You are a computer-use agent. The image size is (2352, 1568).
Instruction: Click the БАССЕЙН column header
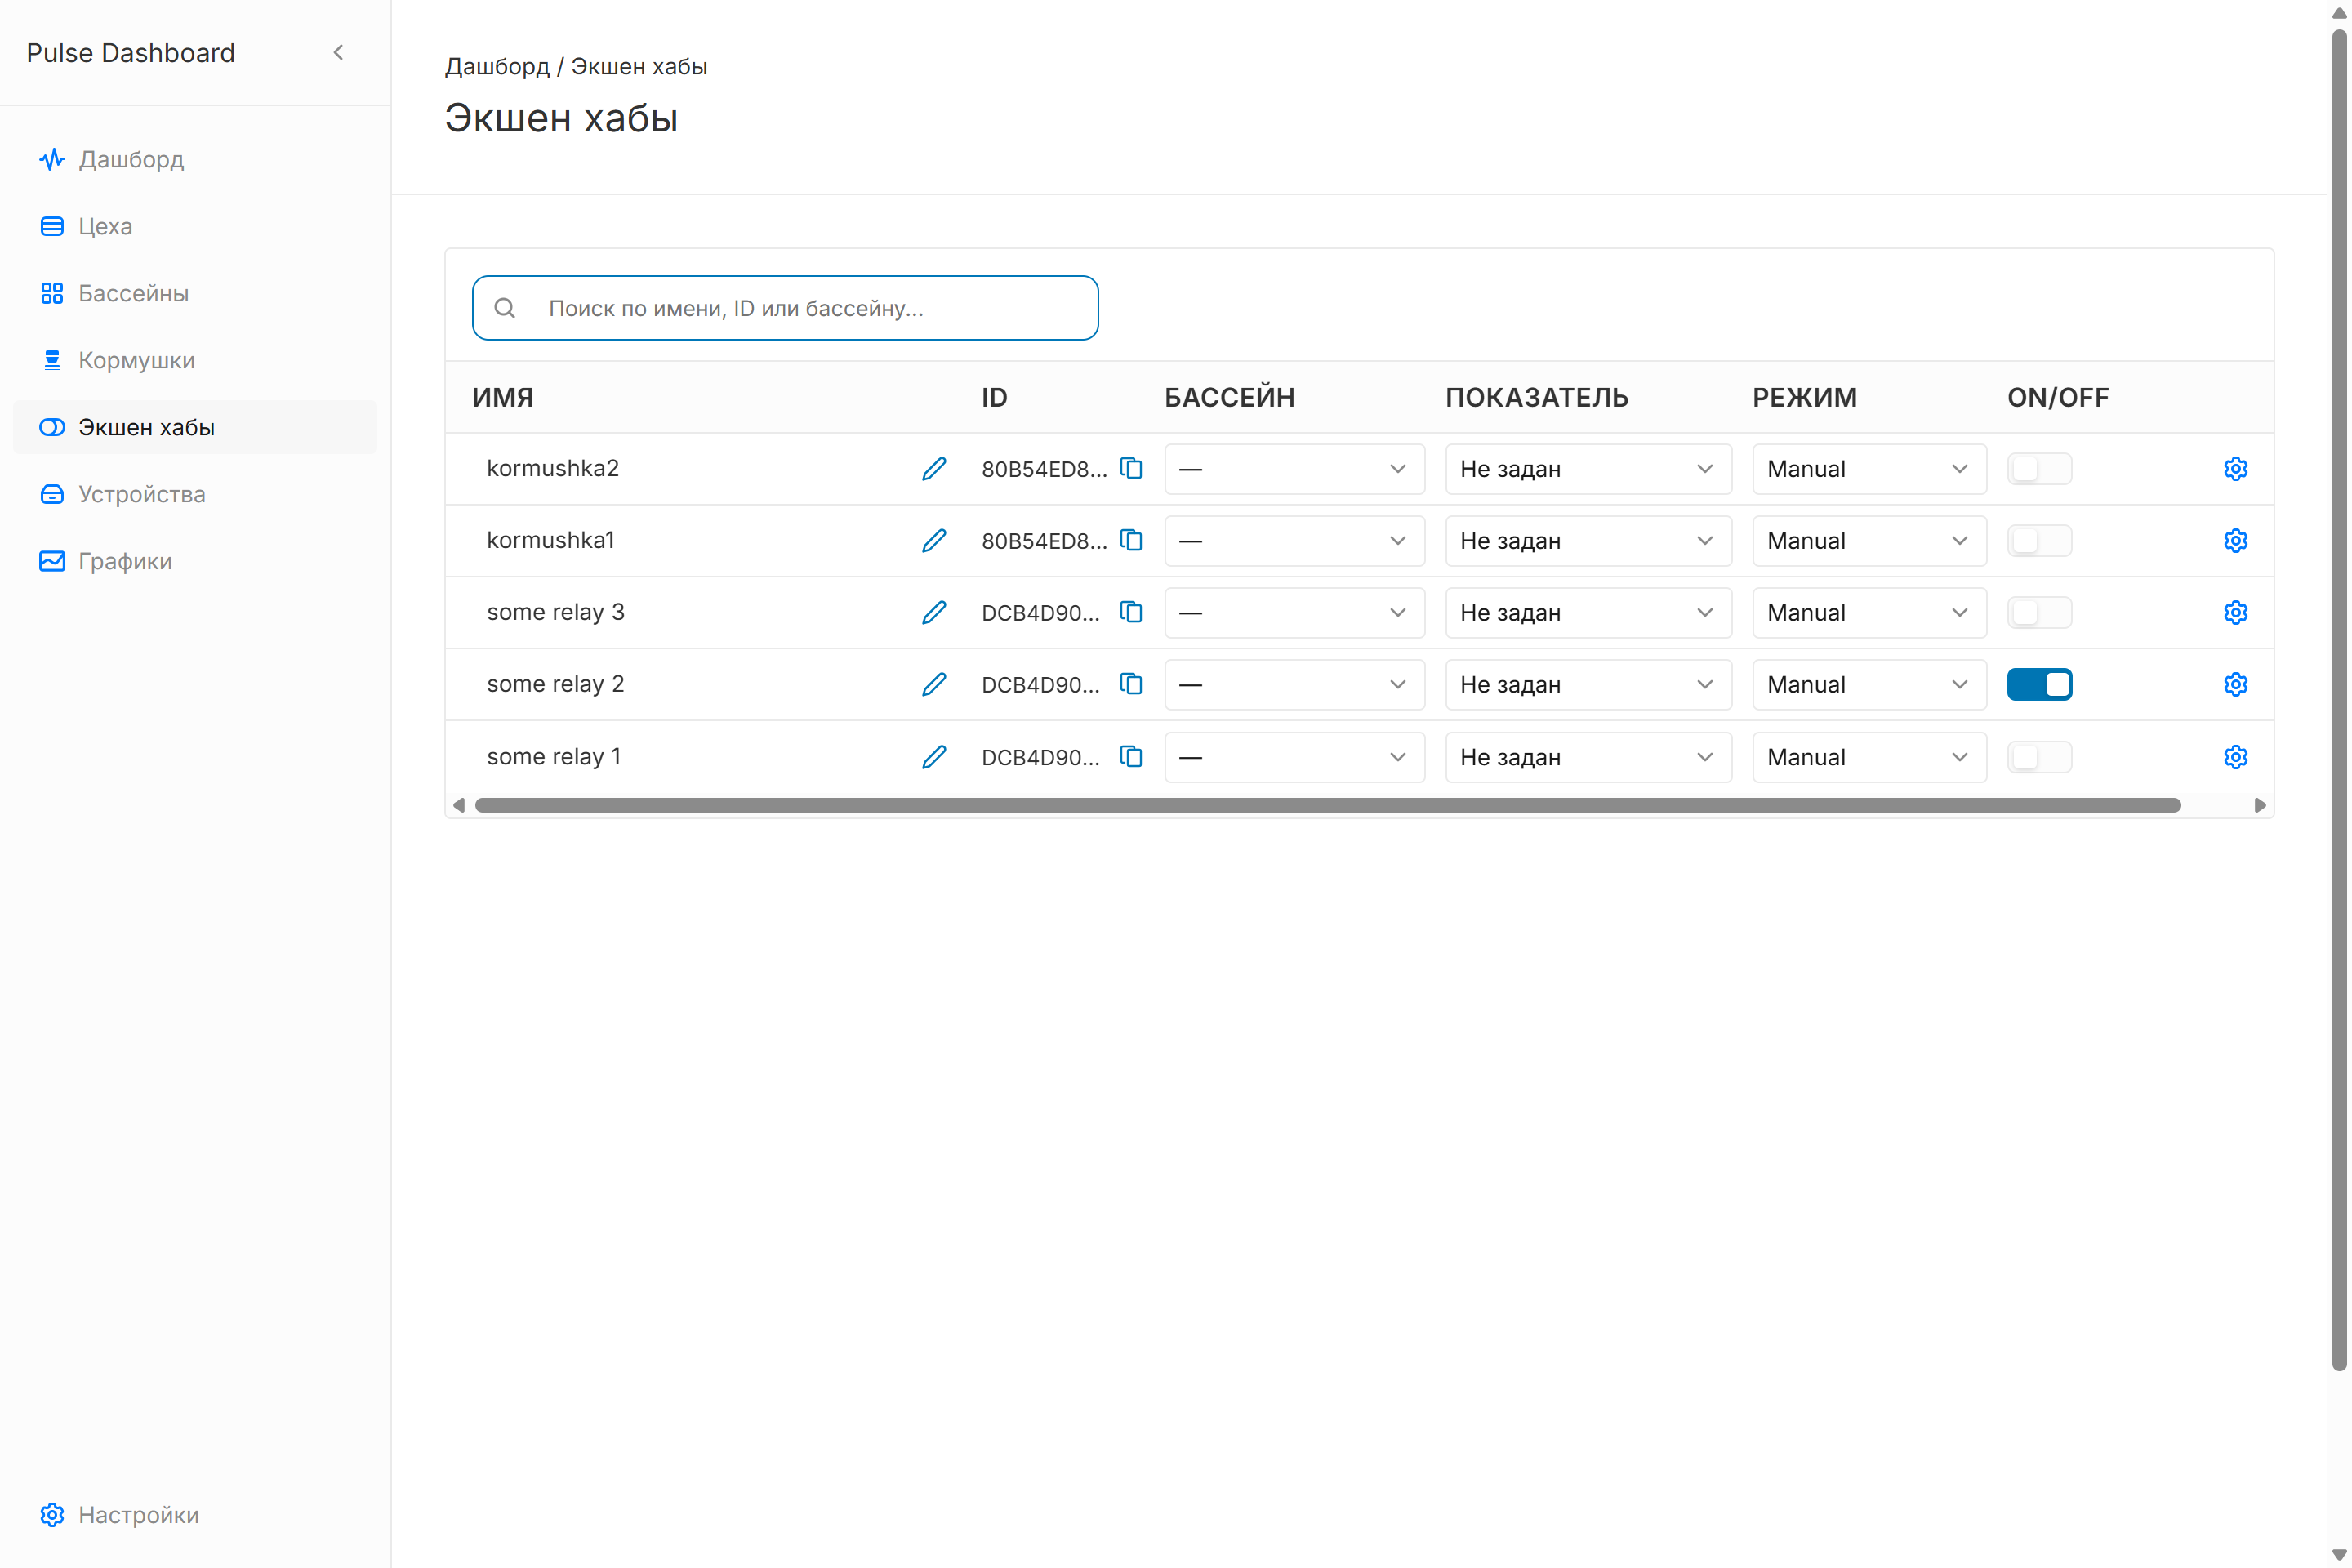click(1229, 397)
